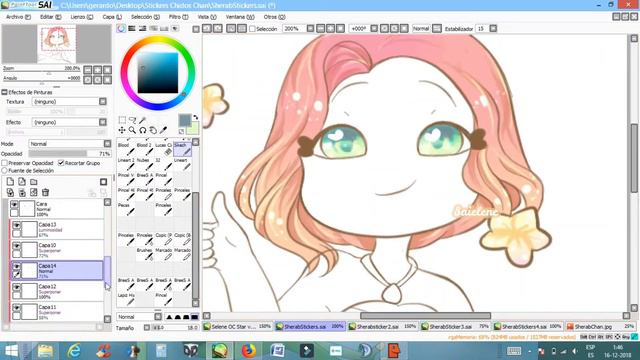Viewport: 640px width, 360px height.
Task: Open the Capa menu
Action: (x=112, y=17)
